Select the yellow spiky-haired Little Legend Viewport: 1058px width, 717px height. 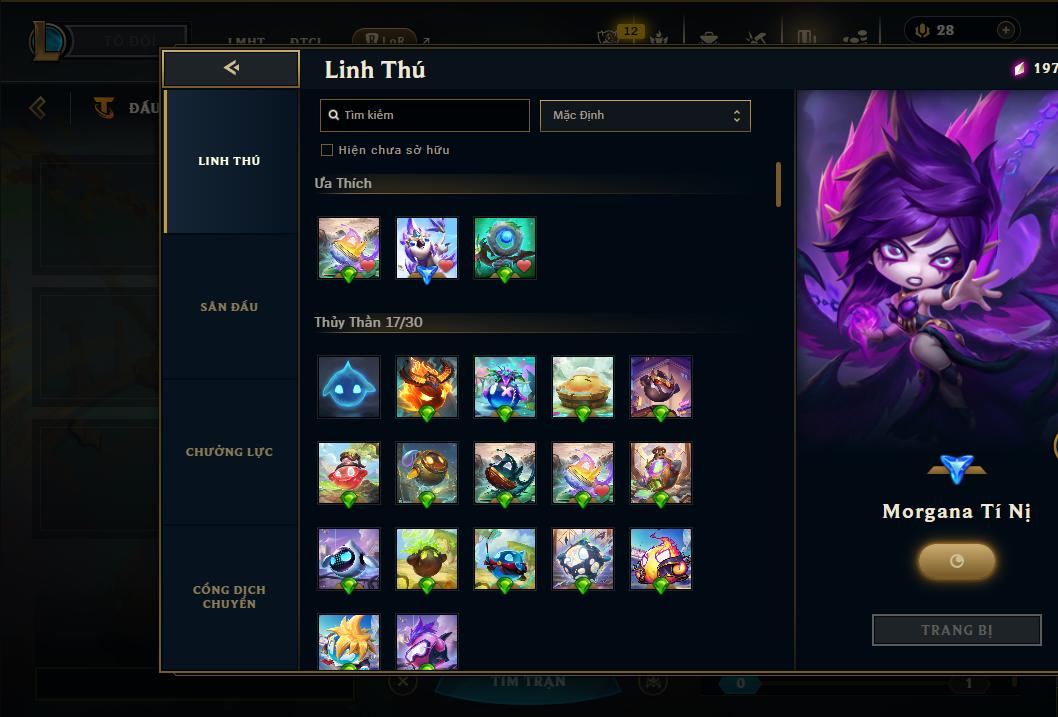349,641
